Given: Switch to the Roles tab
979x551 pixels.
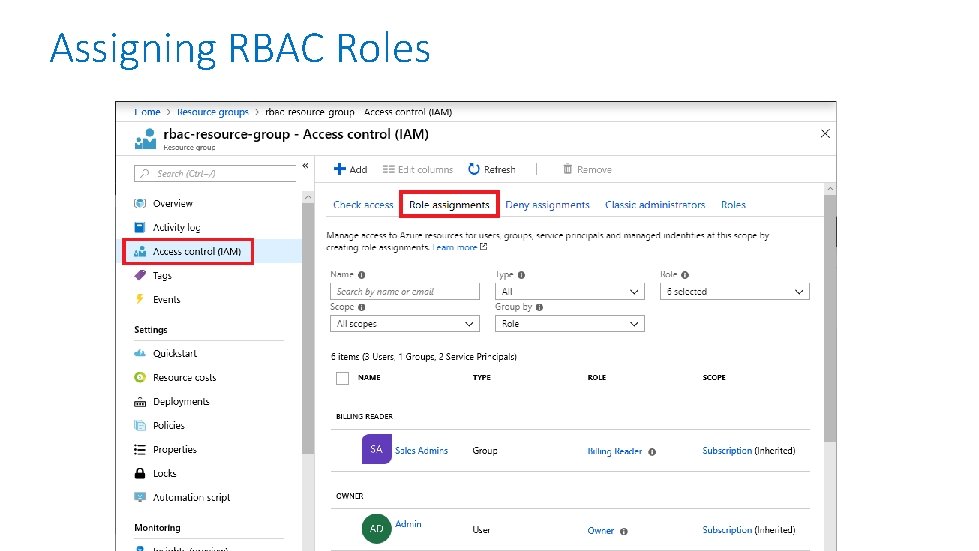Looking at the screenshot, I should tap(733, 205).
